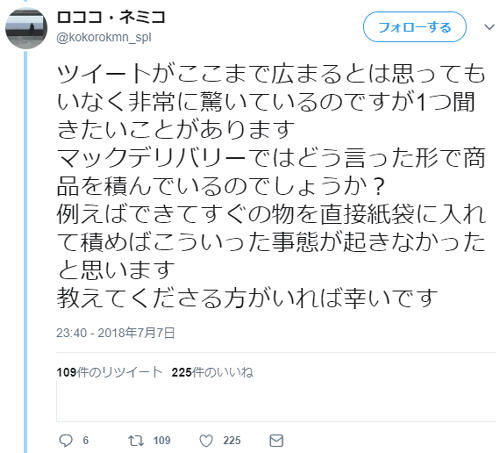Click the 109 count beside the retweet icon
Image resolution: width=500 pixels, height=453 pixels.
point(162,440)
